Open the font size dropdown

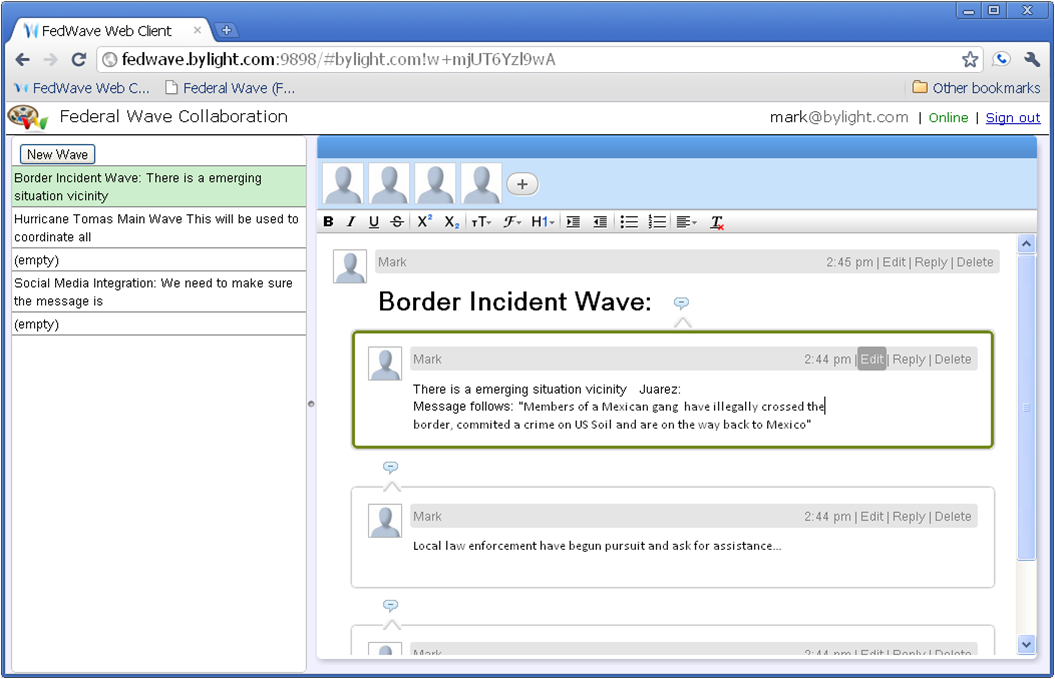tap(481, 221)
